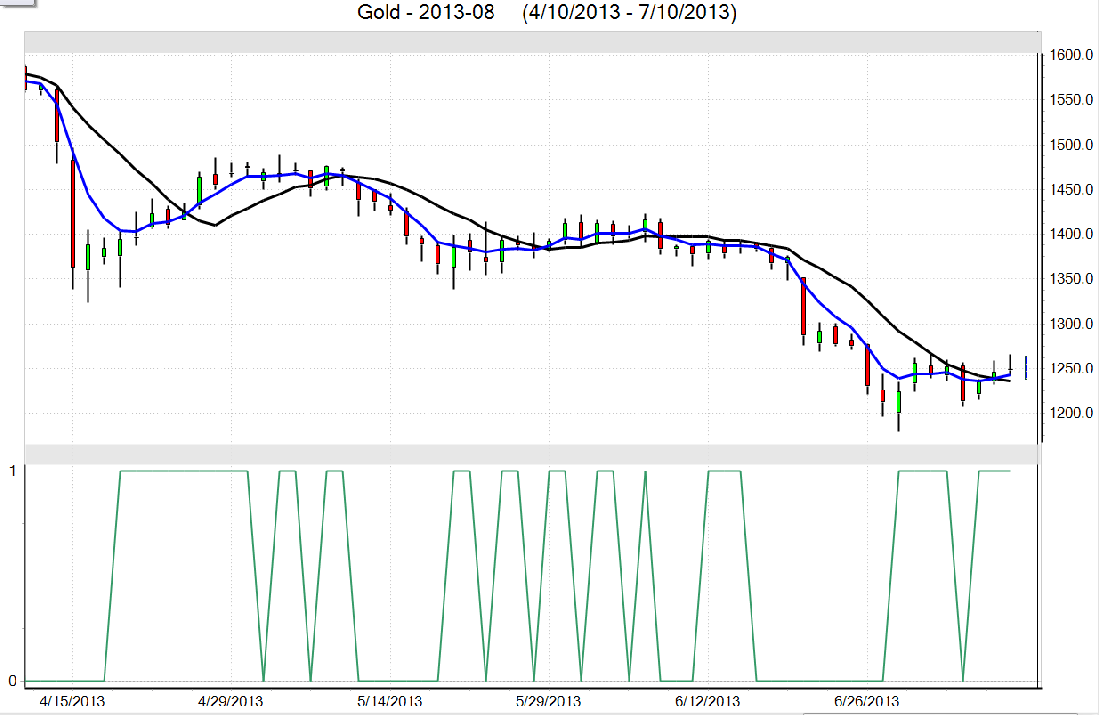The image size is (1100, 715).
Task: Click the indicator axis label 0
Action: pyautogui.click(x=12, y=681)
